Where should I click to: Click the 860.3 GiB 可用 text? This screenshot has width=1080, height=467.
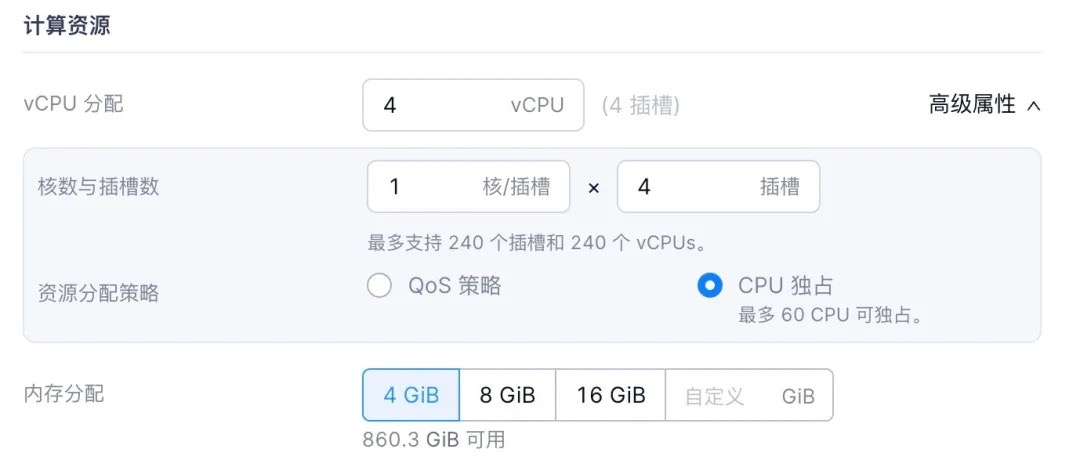(x=433, y=440)
